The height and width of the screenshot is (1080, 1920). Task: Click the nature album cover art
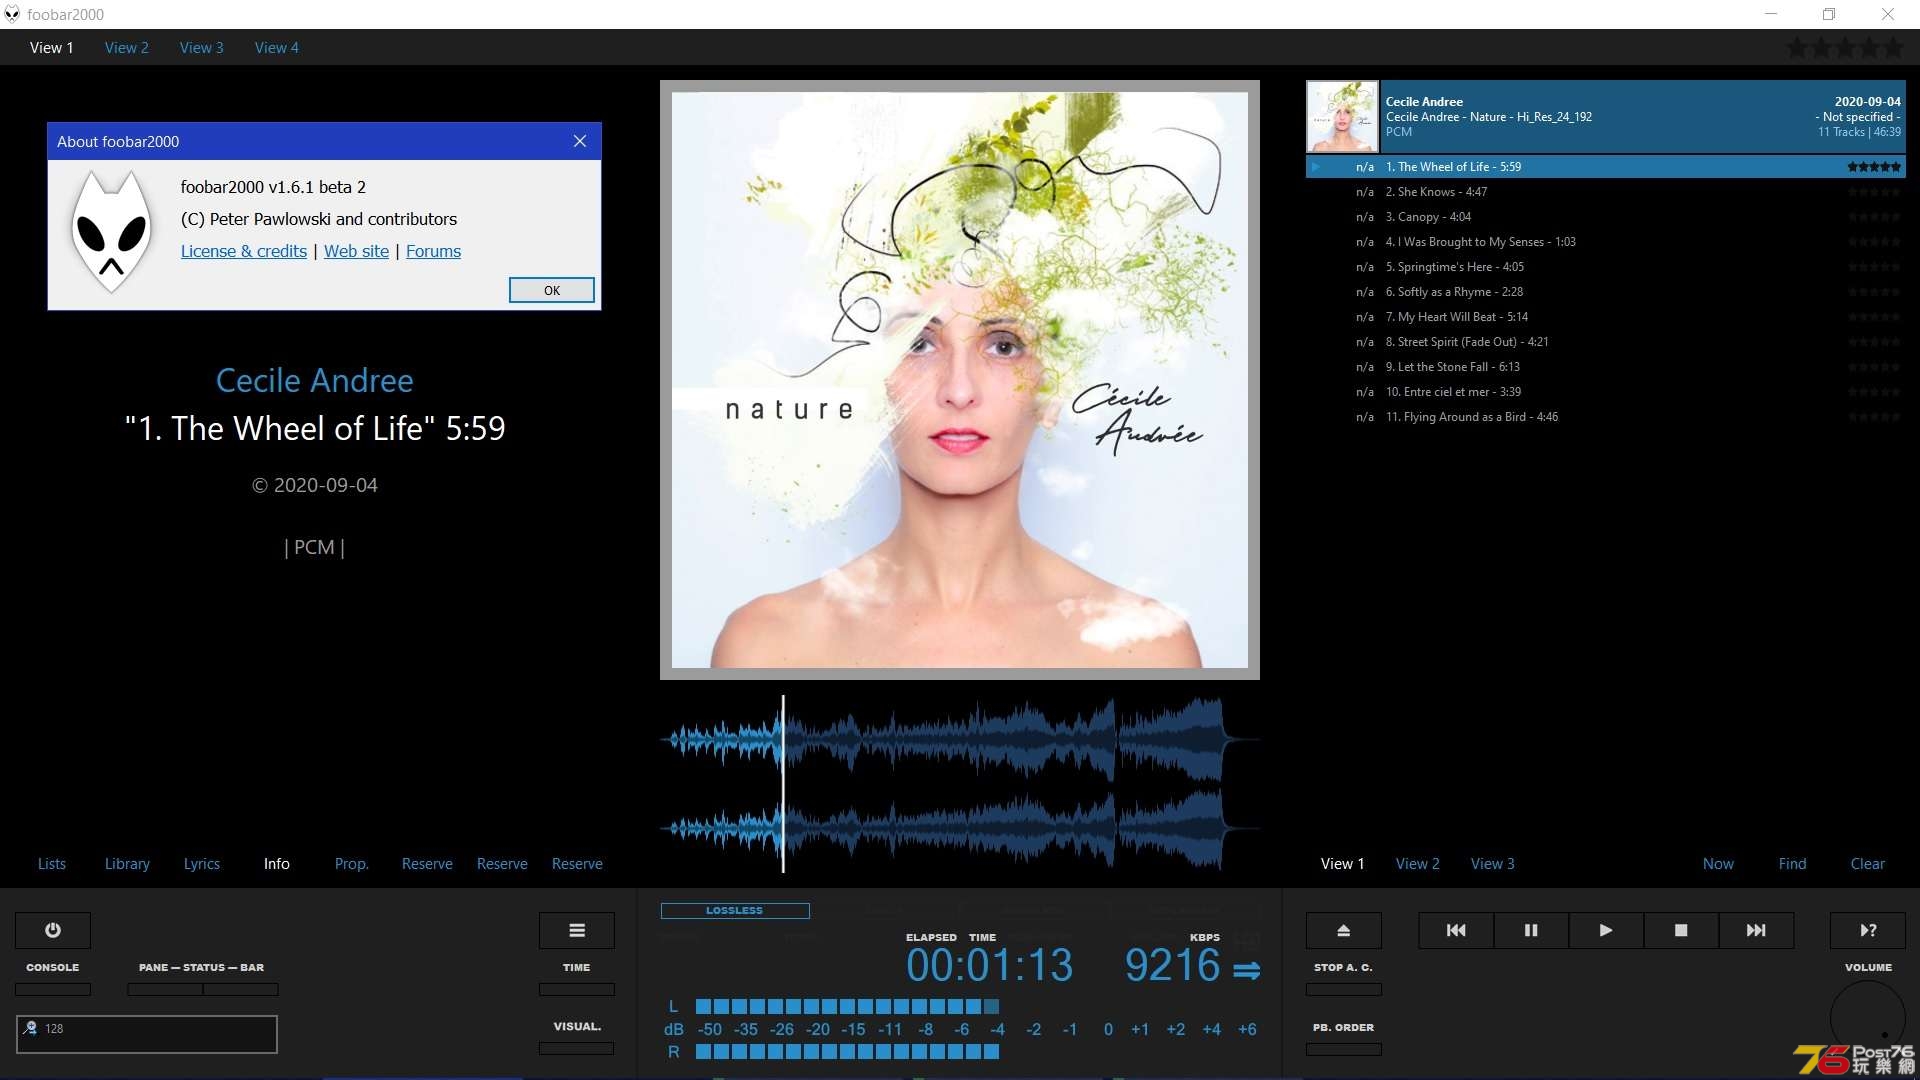tap(960, 380)
